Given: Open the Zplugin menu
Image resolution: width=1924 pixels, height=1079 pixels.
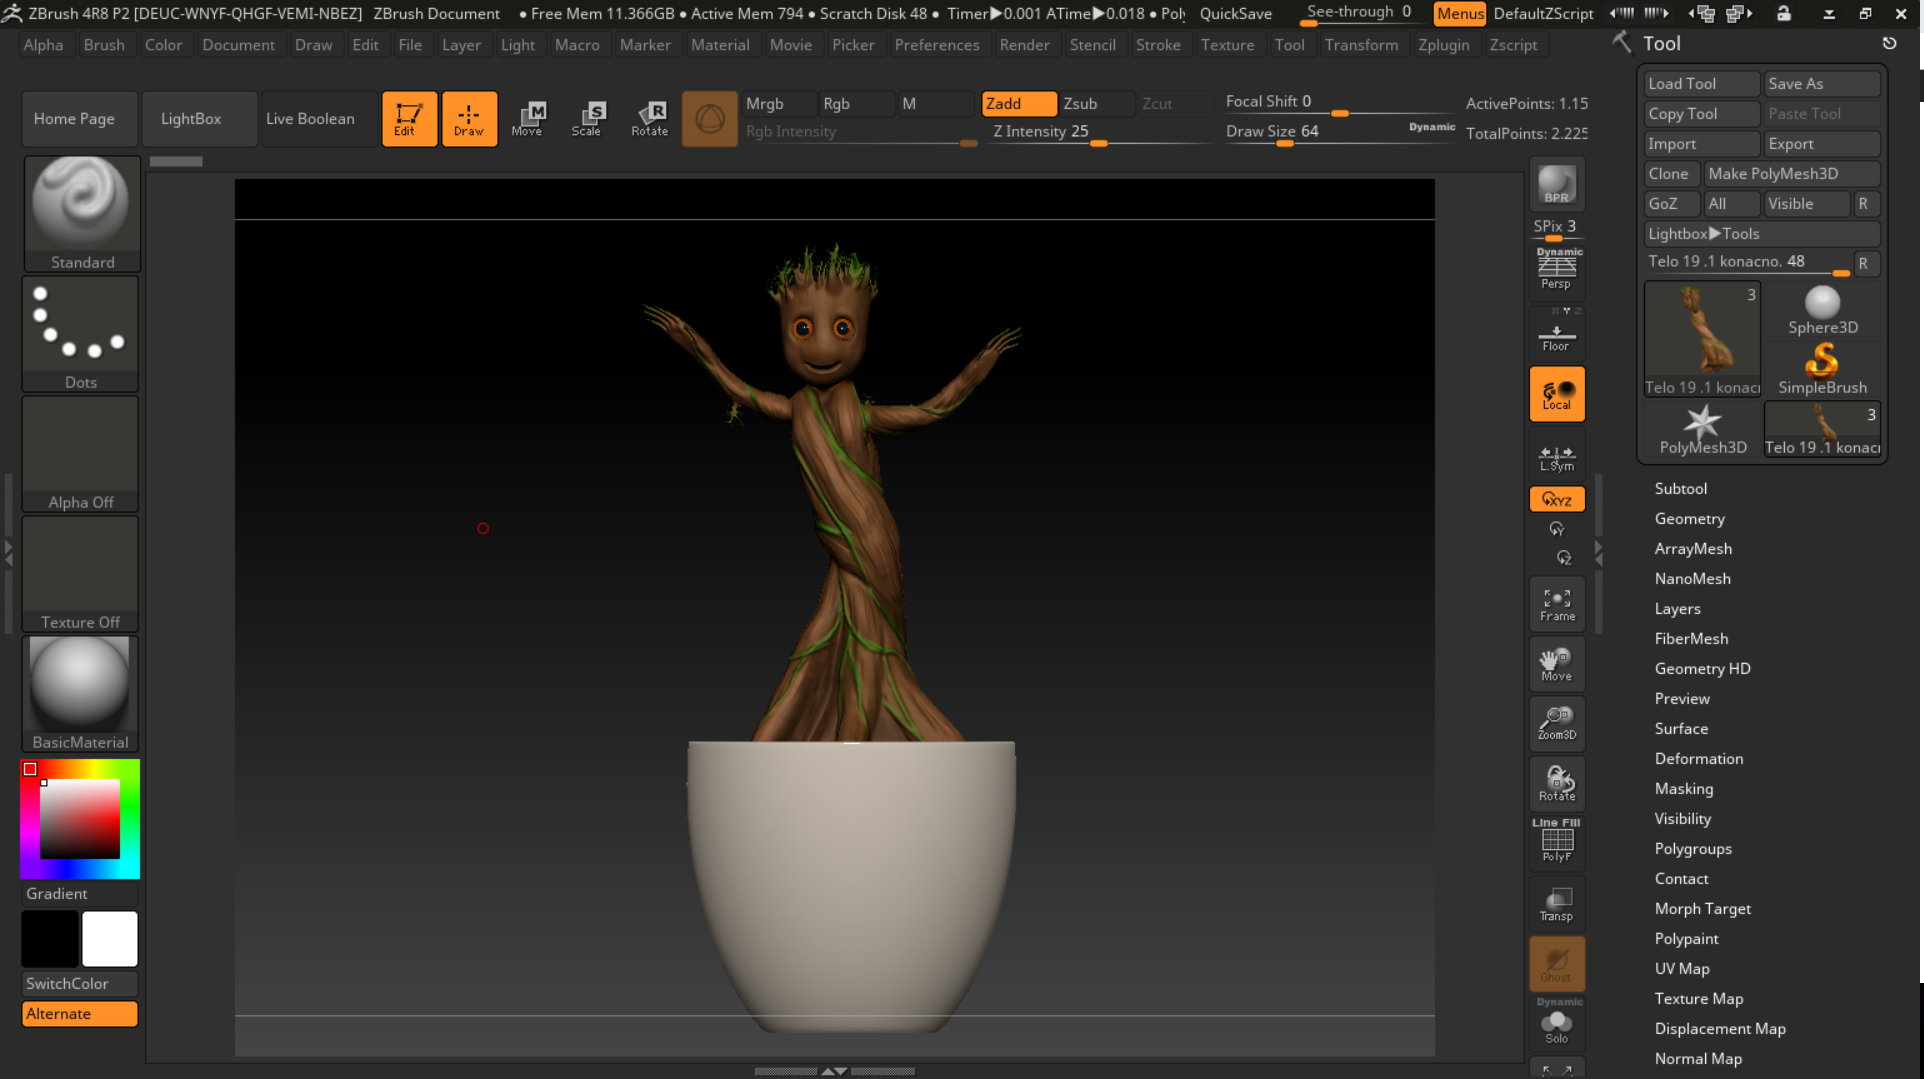Looking at the screenshot, I should 1444,45.
